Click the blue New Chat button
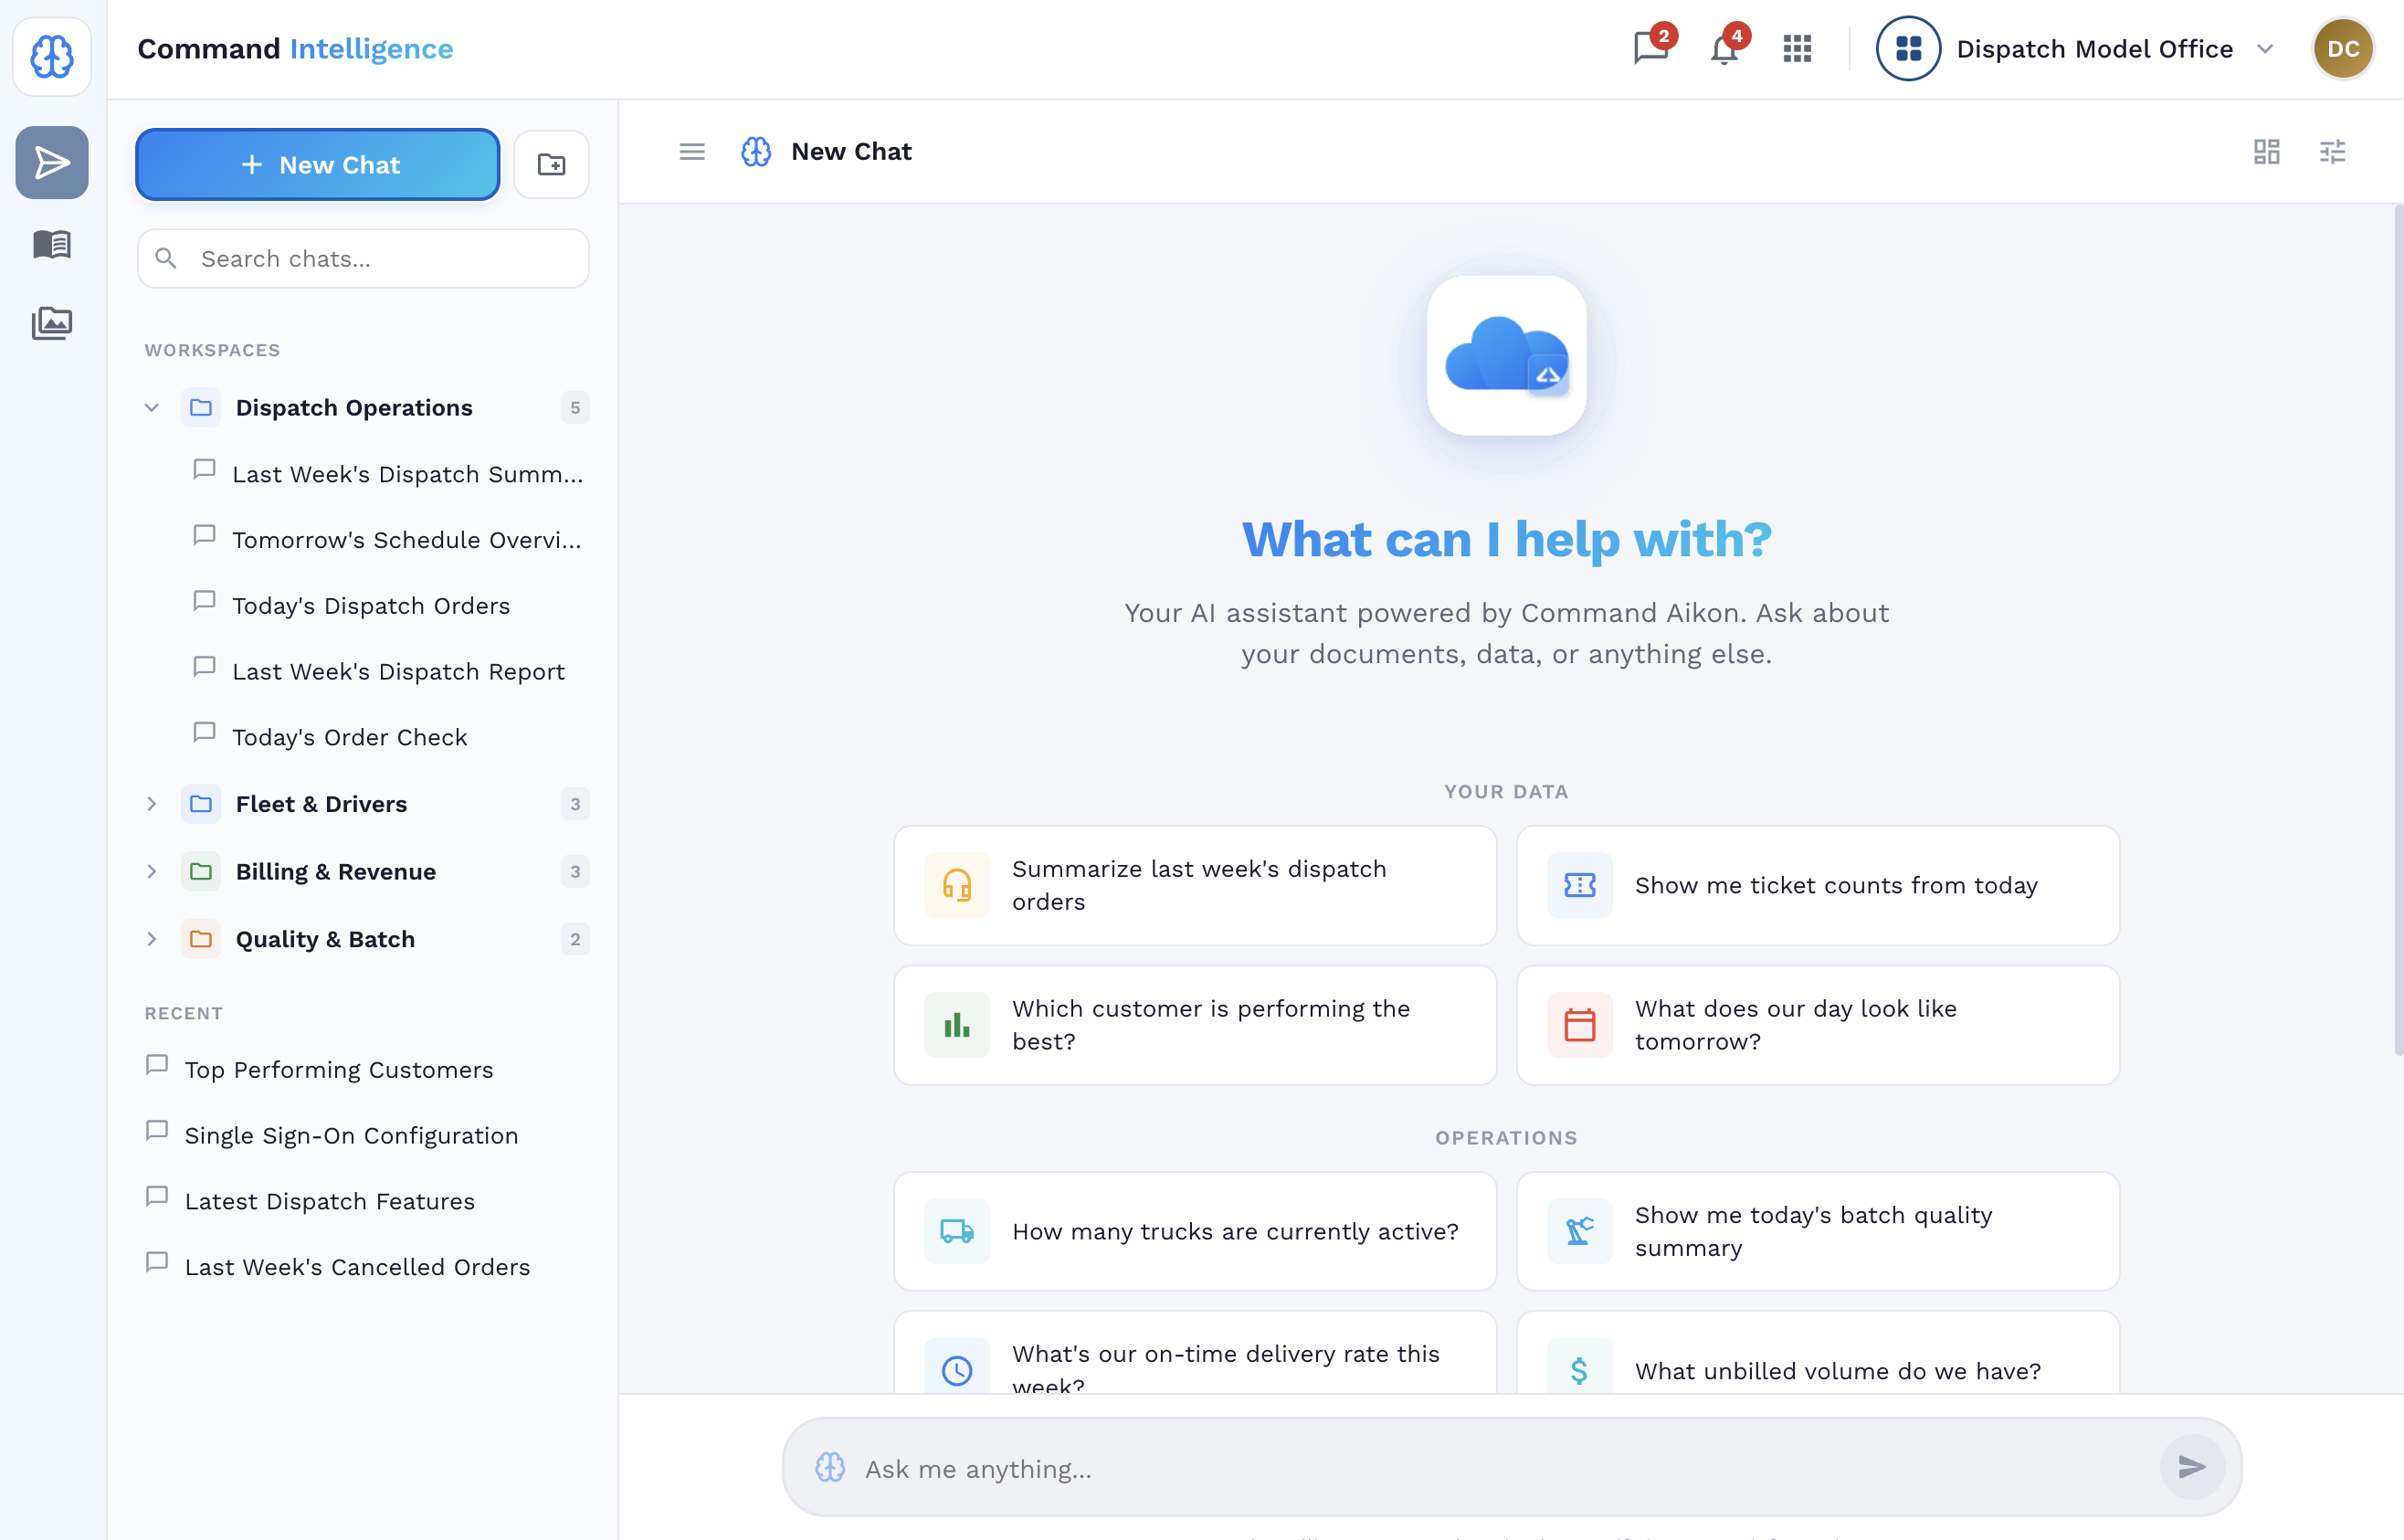This screenshot has height=1540, width=2404. [x=318, y=164]
